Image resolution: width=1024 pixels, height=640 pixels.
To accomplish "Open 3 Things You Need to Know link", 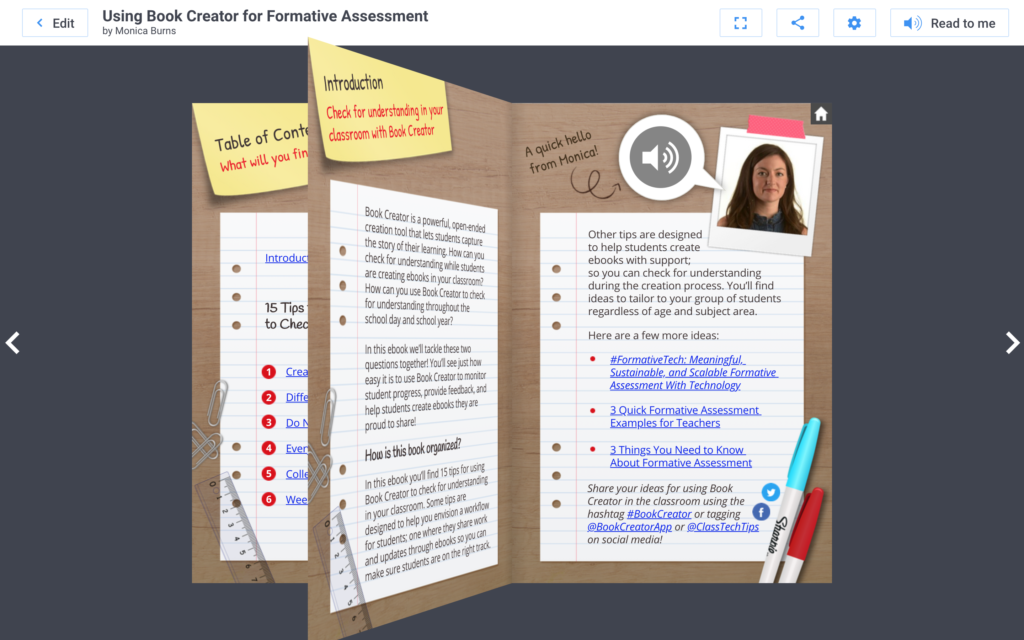I will point(680,456).
